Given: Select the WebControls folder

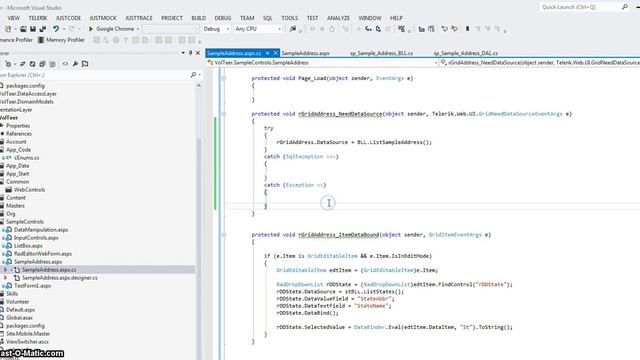Looking at the screenshot, I should (x=29, y=190).
